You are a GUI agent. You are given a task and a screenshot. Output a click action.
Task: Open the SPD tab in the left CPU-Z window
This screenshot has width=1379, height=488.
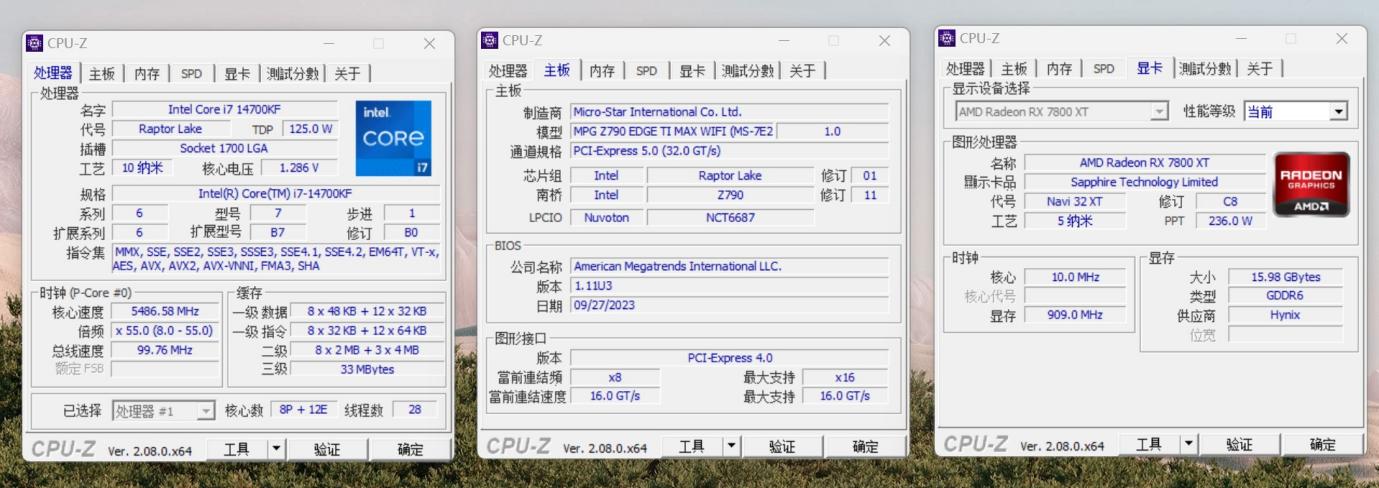pyautogui.click(x=191, y=73)
